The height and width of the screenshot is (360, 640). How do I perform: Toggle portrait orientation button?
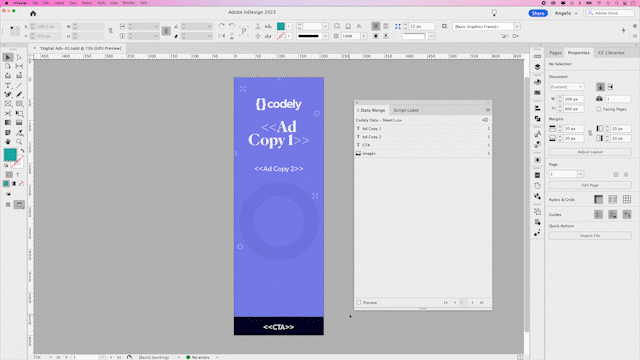[600, 87]
